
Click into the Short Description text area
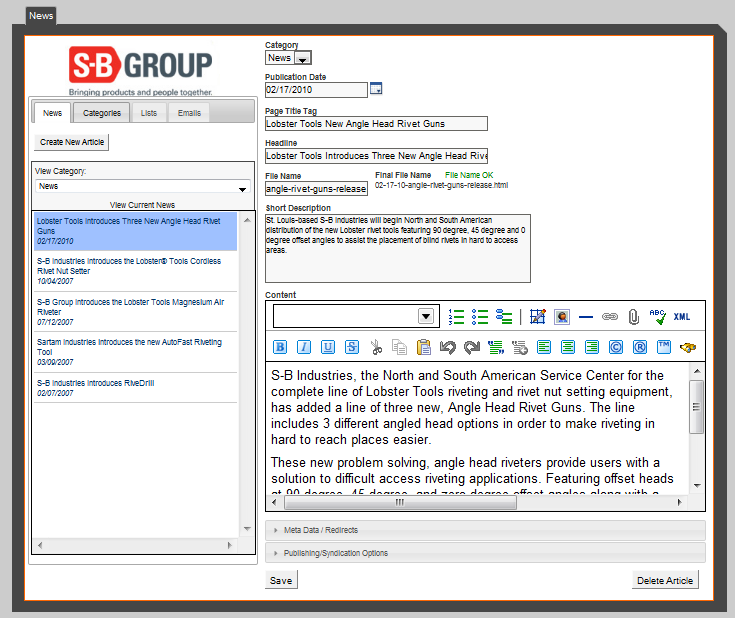(398, 249)
